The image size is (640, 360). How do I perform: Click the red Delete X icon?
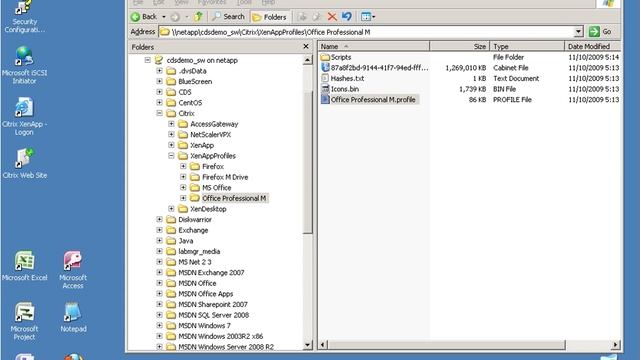(x=332, y=17)
